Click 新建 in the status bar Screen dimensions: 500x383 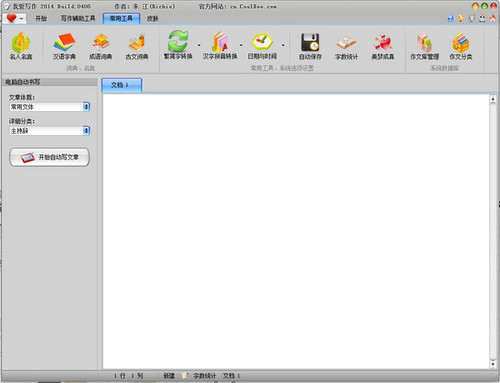(x=169, y=376)
